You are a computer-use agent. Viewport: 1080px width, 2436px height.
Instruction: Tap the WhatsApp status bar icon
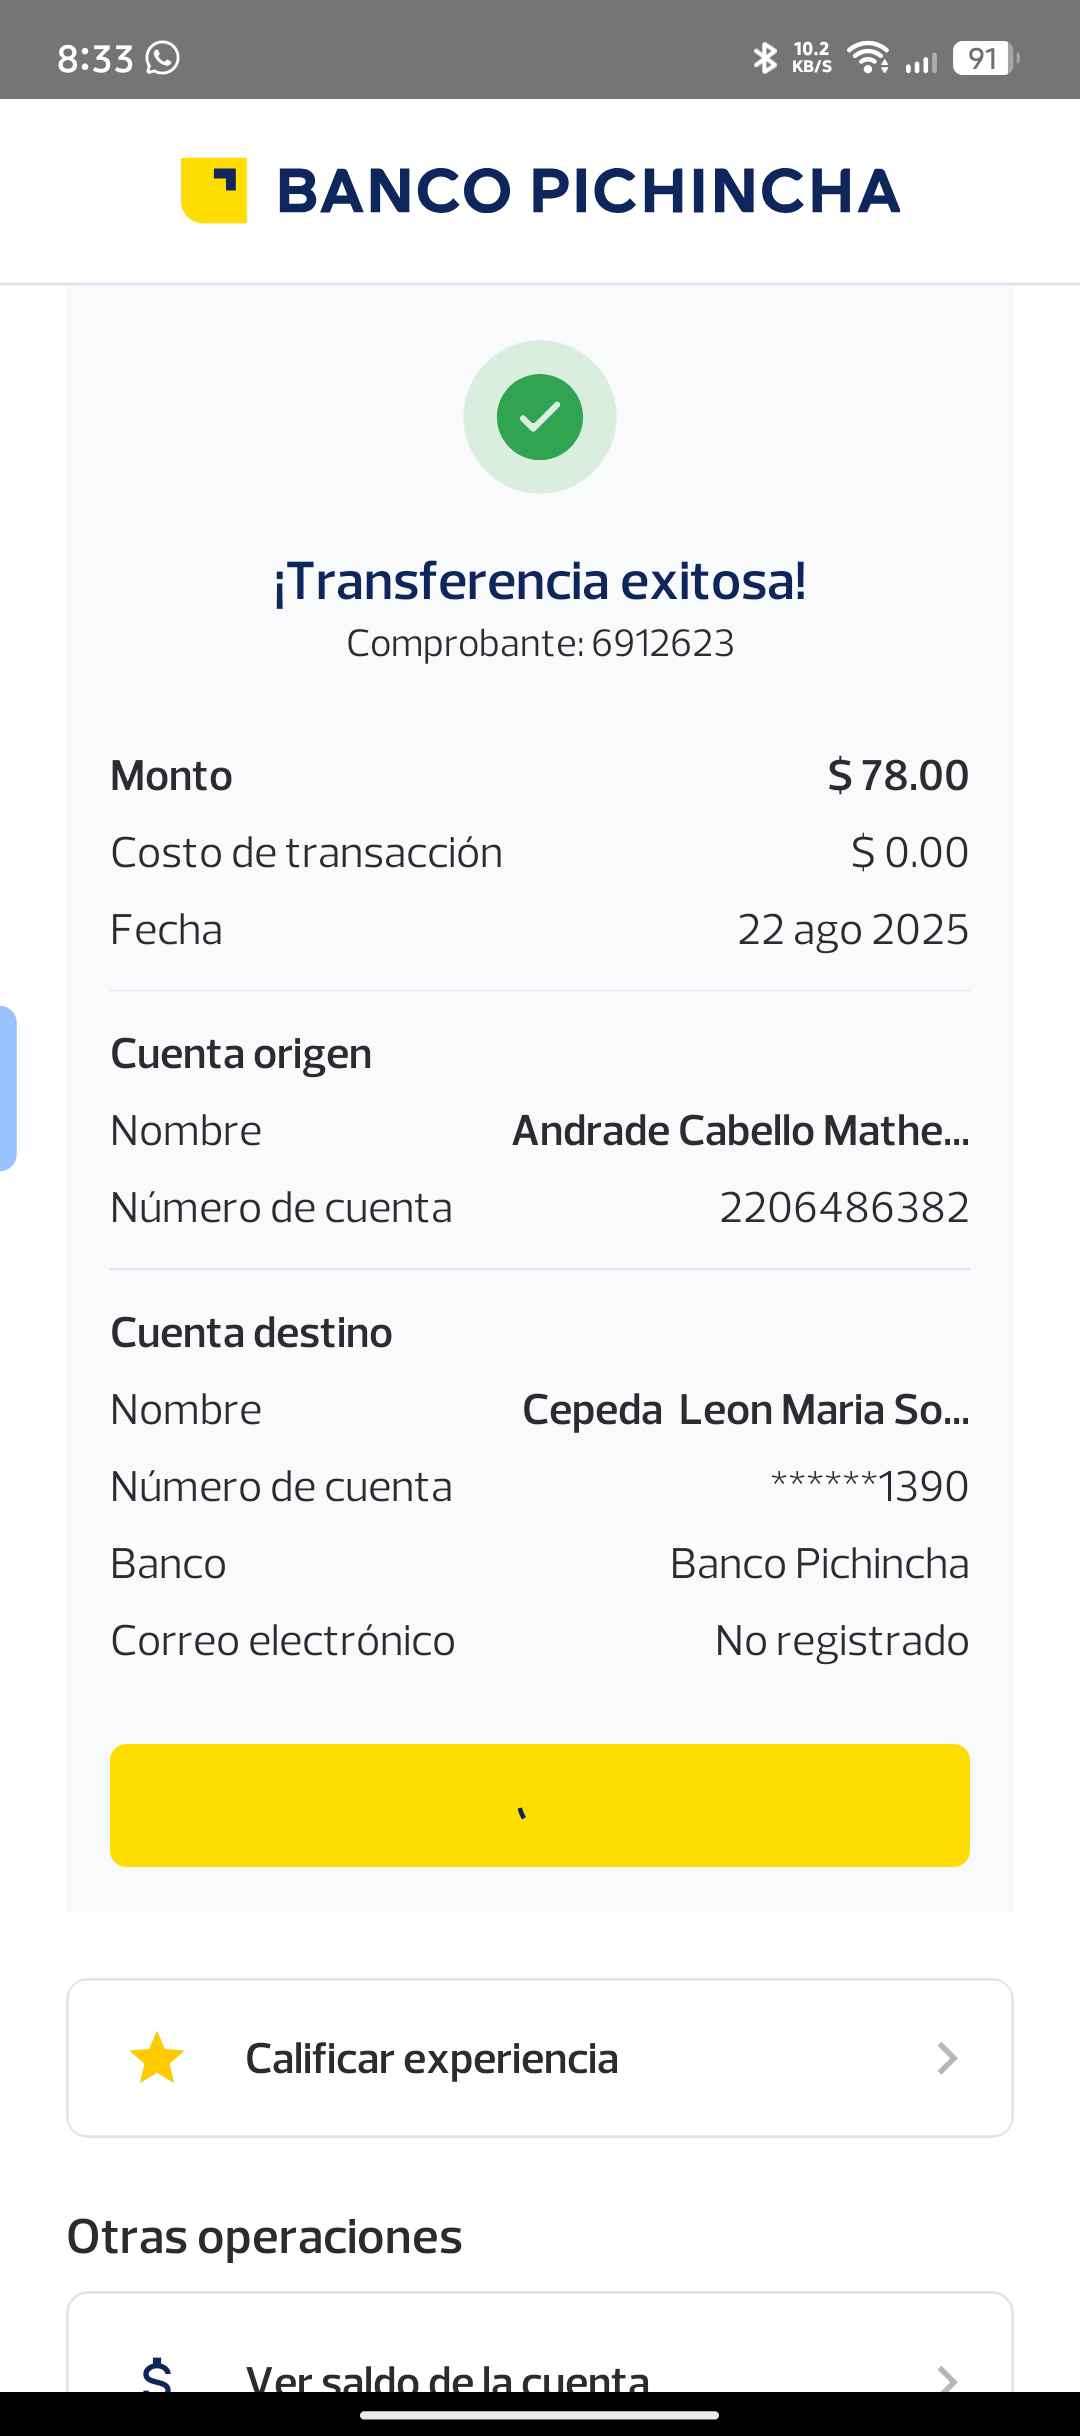[162, 58]
